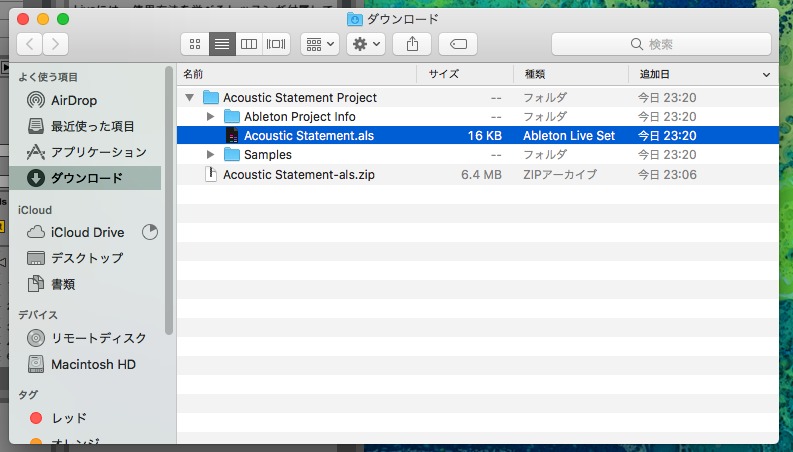
Task: Click the edit tags toolbar button
Action: [x=458, y=44]
